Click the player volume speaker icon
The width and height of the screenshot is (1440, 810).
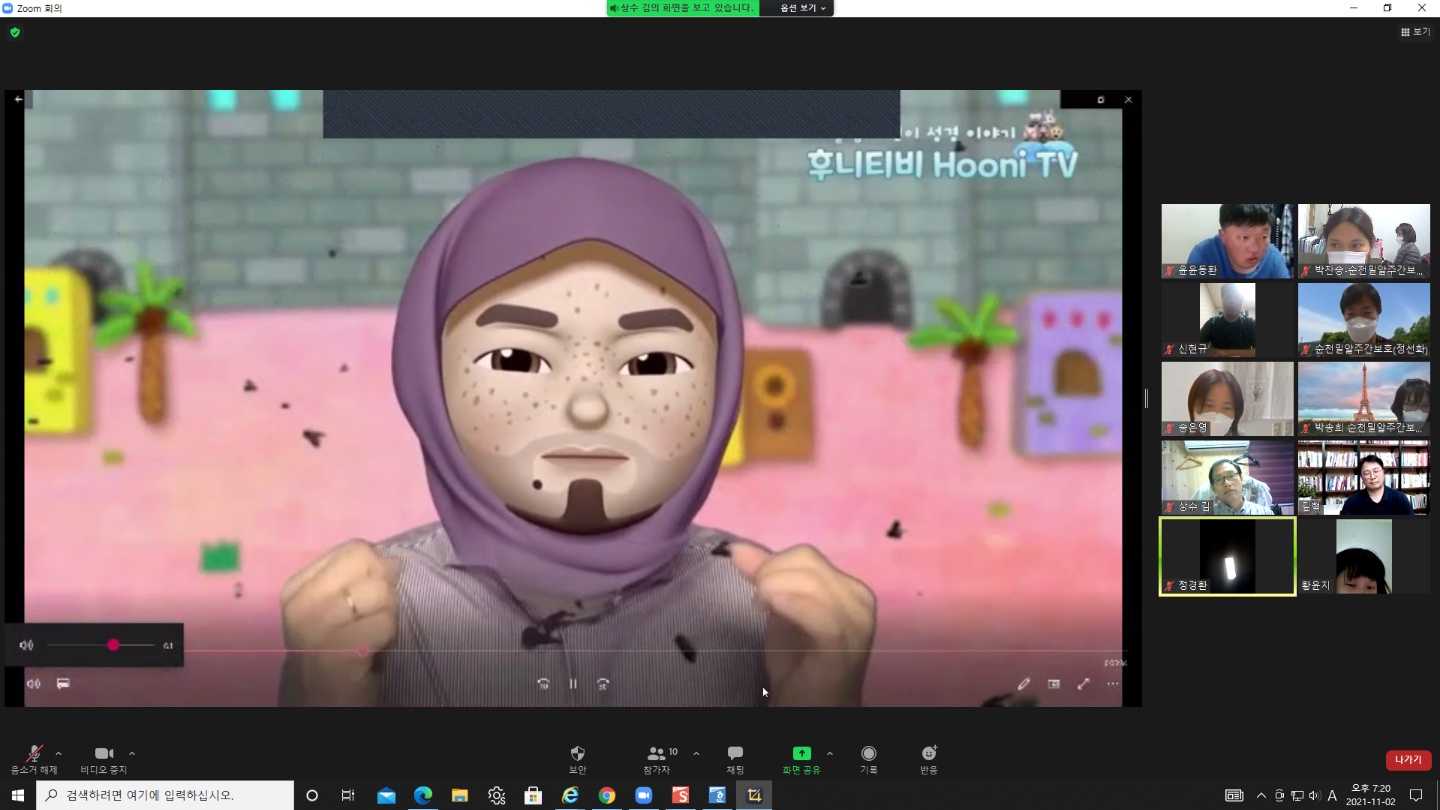coord(33,684)
